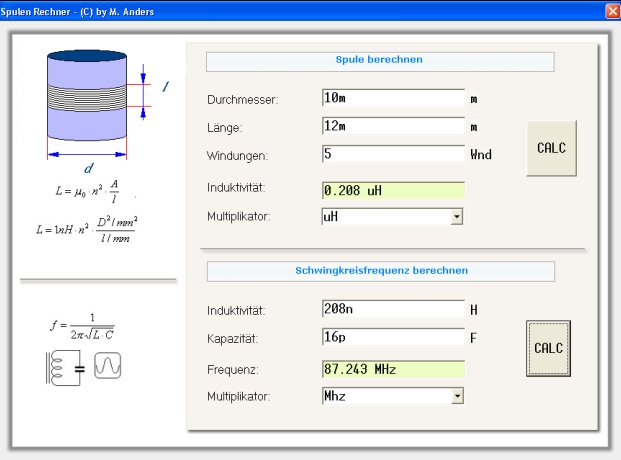The height and width of the screenshot is (460, 621).
Task: Click the uH multiplier combo box field
Action: 392,217
